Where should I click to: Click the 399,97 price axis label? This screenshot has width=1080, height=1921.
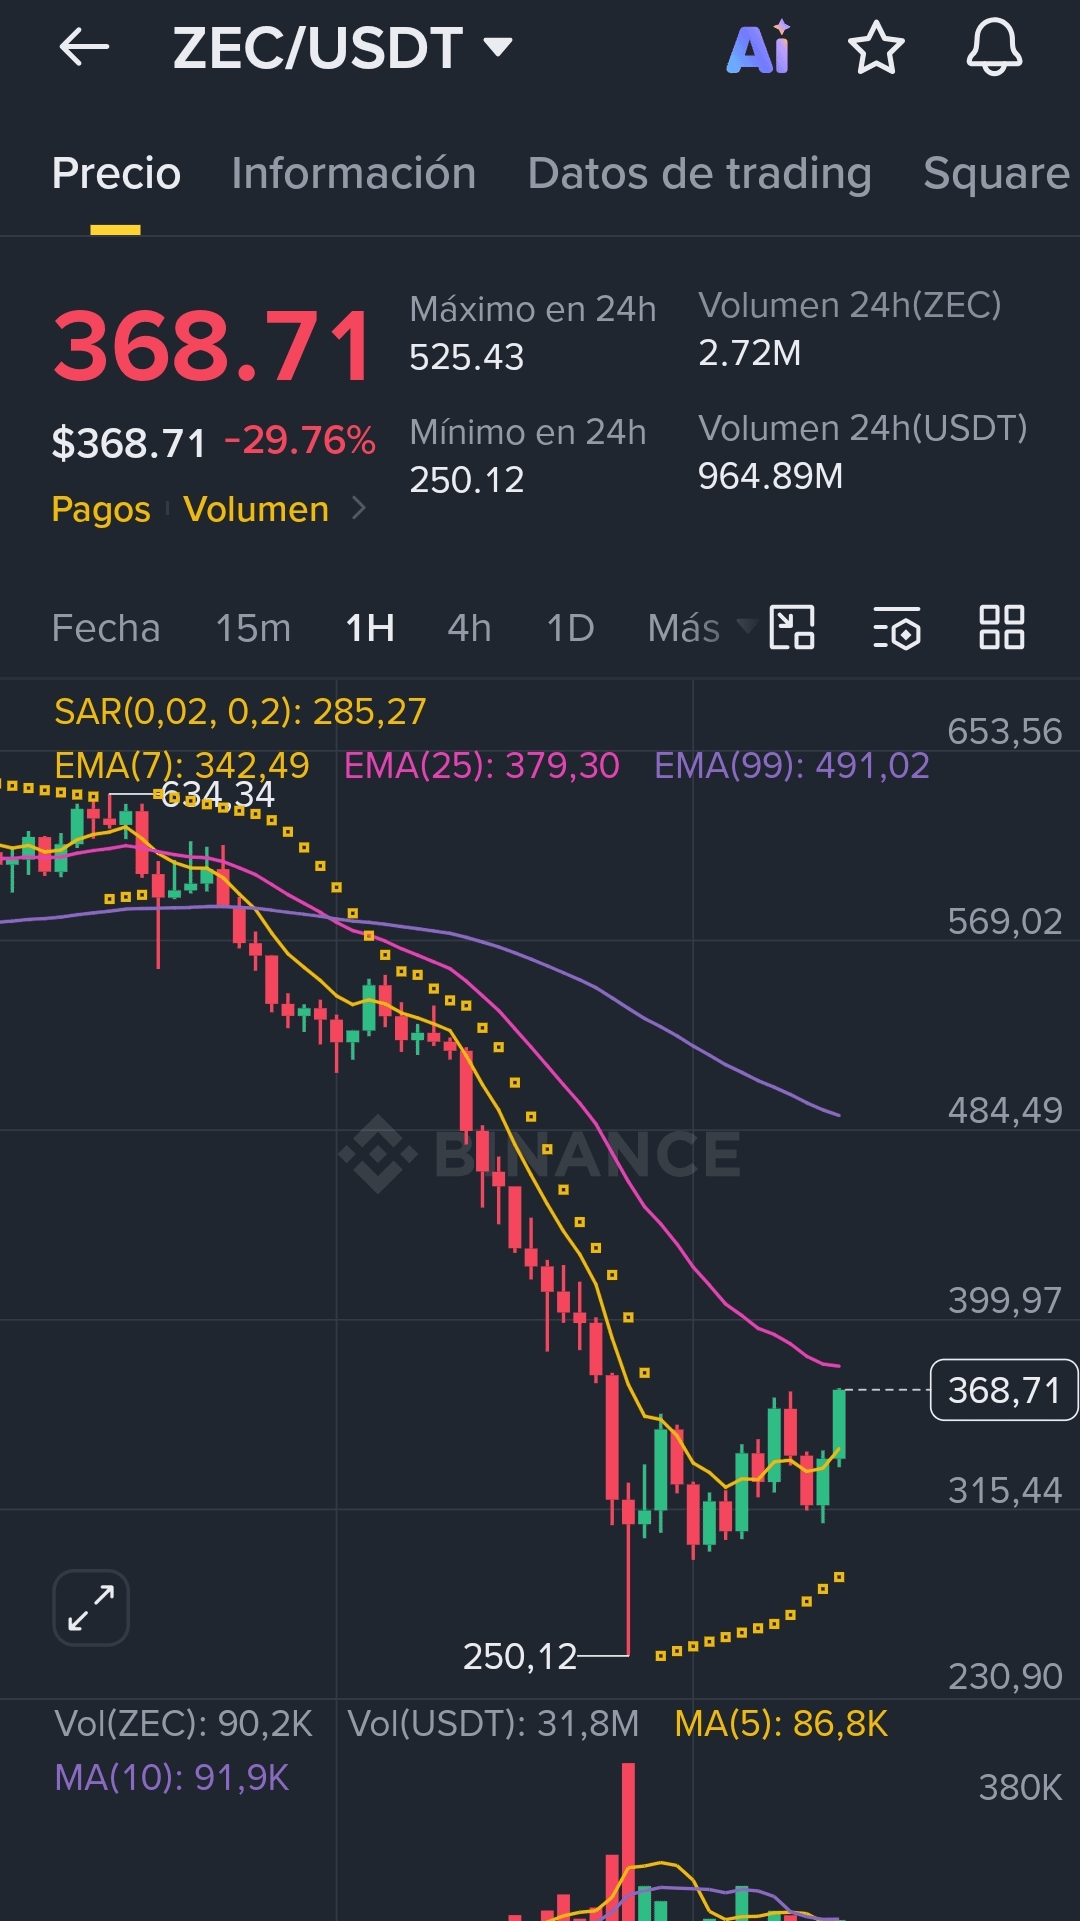[x=1005, y=1300]
